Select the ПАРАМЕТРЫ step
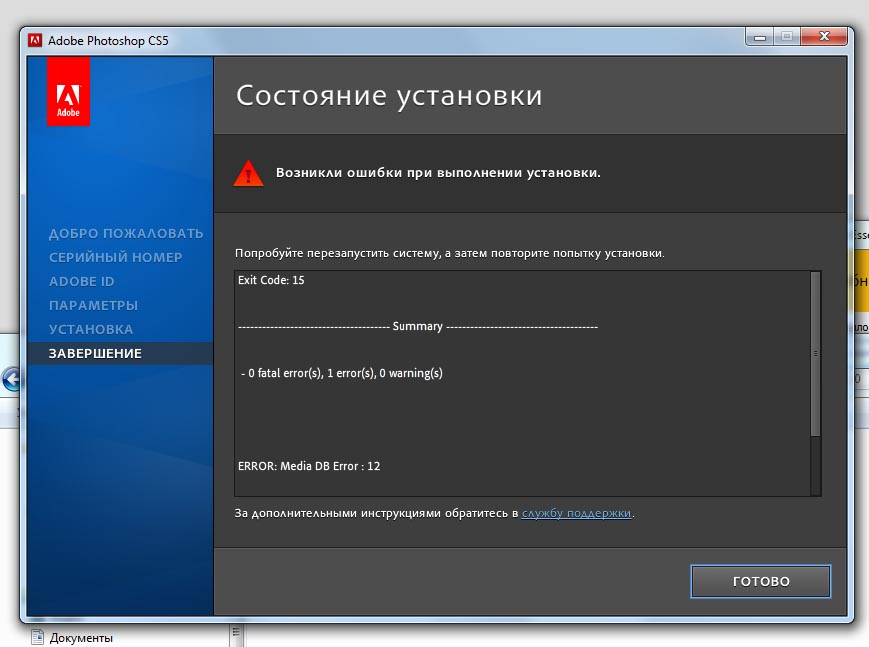The image size is (869, 647). pyautogui.click(x=93, y=305)
